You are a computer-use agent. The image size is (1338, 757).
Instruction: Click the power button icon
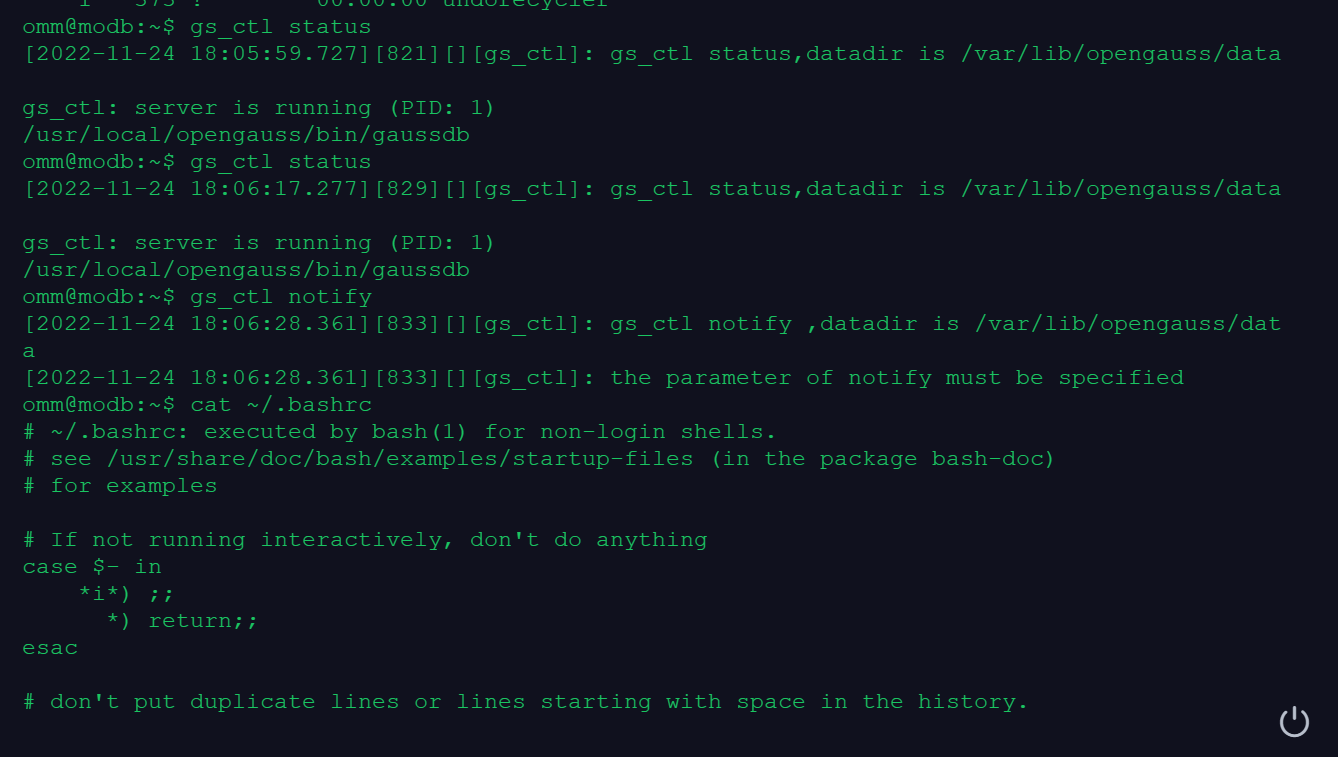pyautogui.click(x=1294, y=721)
